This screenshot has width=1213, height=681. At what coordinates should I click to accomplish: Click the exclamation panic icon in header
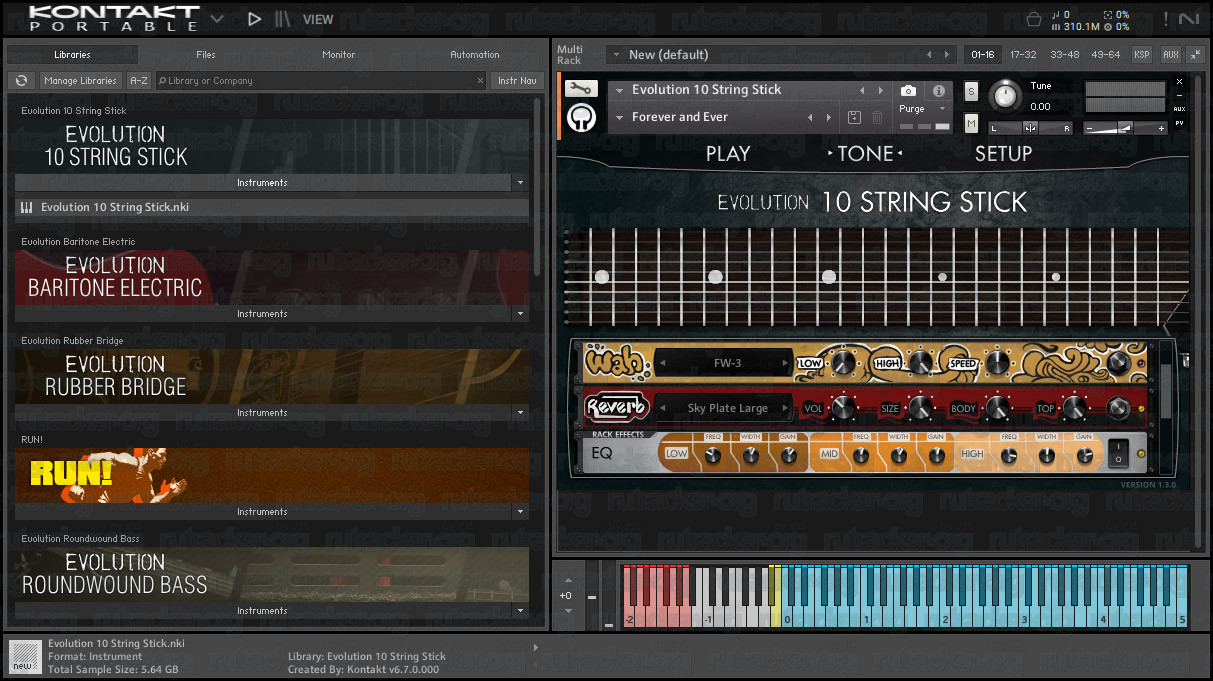[1165, 18]
